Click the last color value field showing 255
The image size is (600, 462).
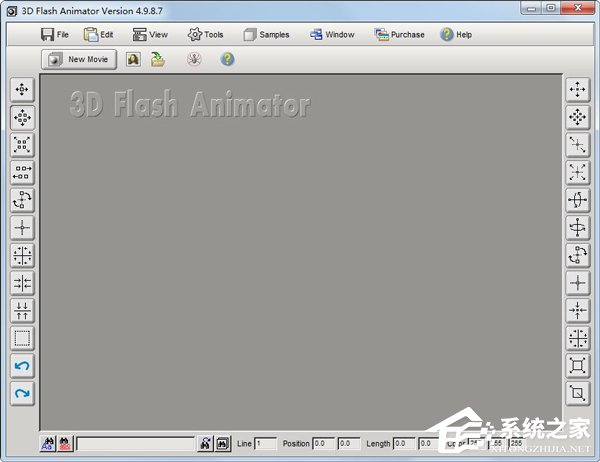[517, 443]
